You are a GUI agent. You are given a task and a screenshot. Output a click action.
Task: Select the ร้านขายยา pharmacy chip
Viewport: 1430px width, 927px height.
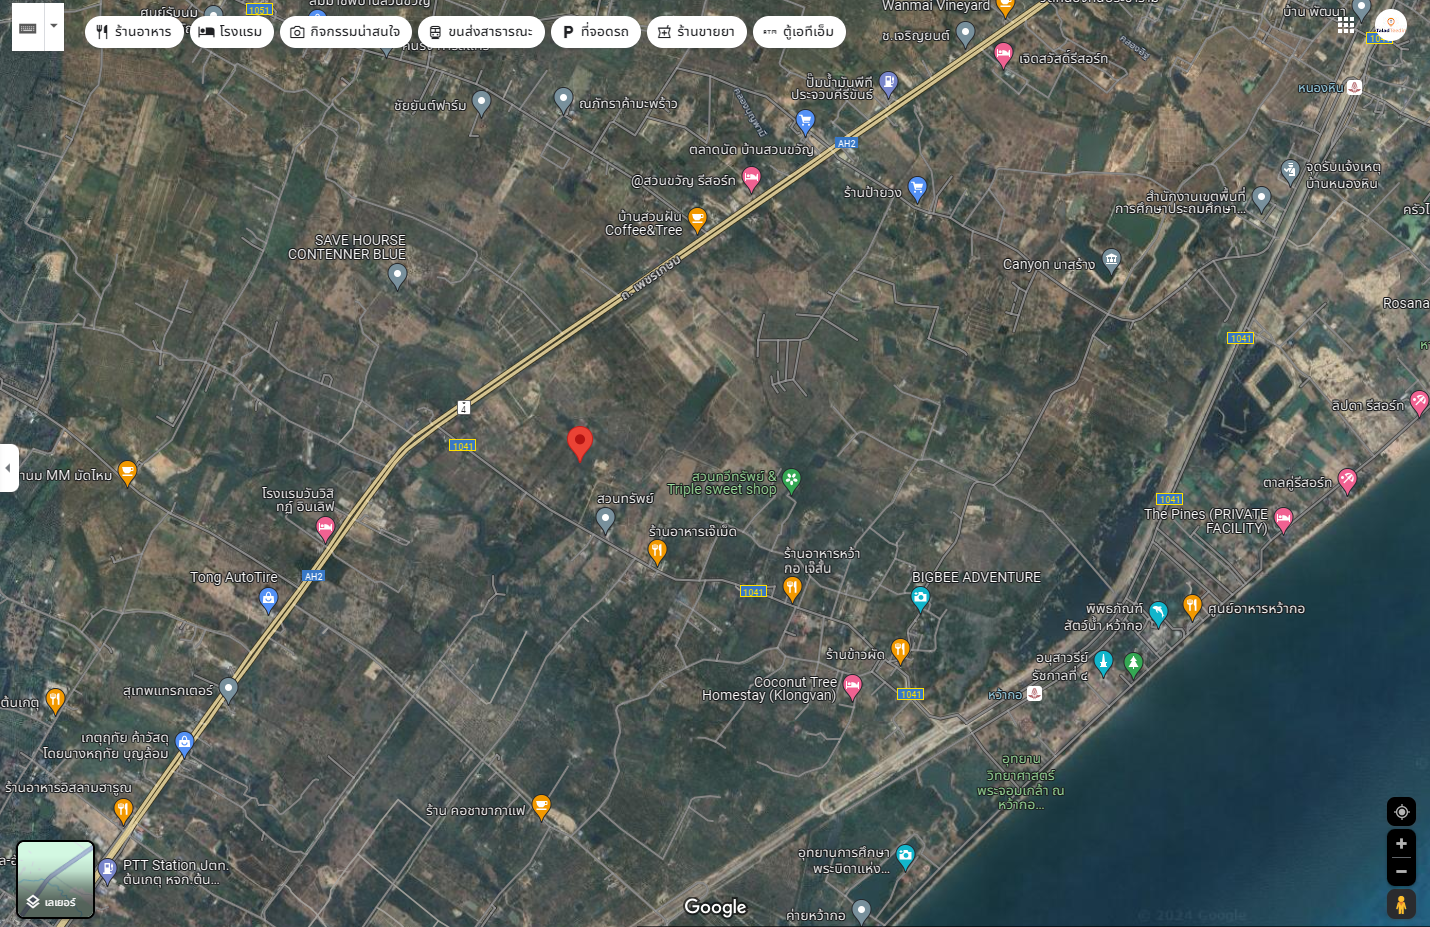tap(697, 32)
